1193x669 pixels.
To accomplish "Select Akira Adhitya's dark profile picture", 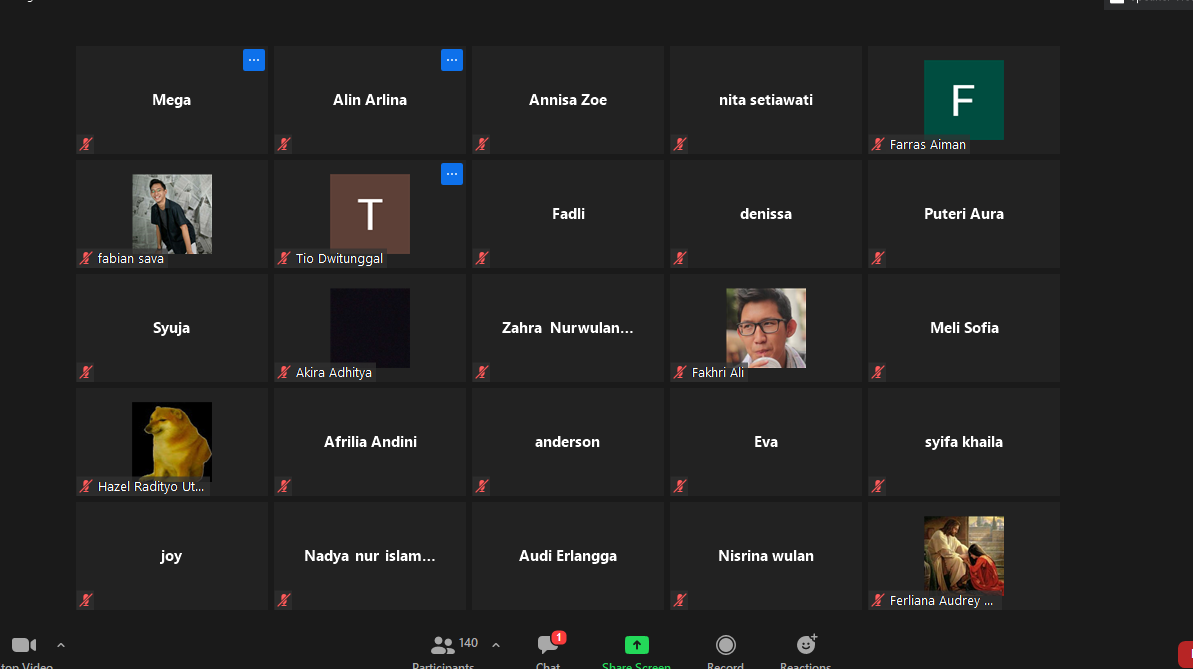I will [x=370, y=328].
